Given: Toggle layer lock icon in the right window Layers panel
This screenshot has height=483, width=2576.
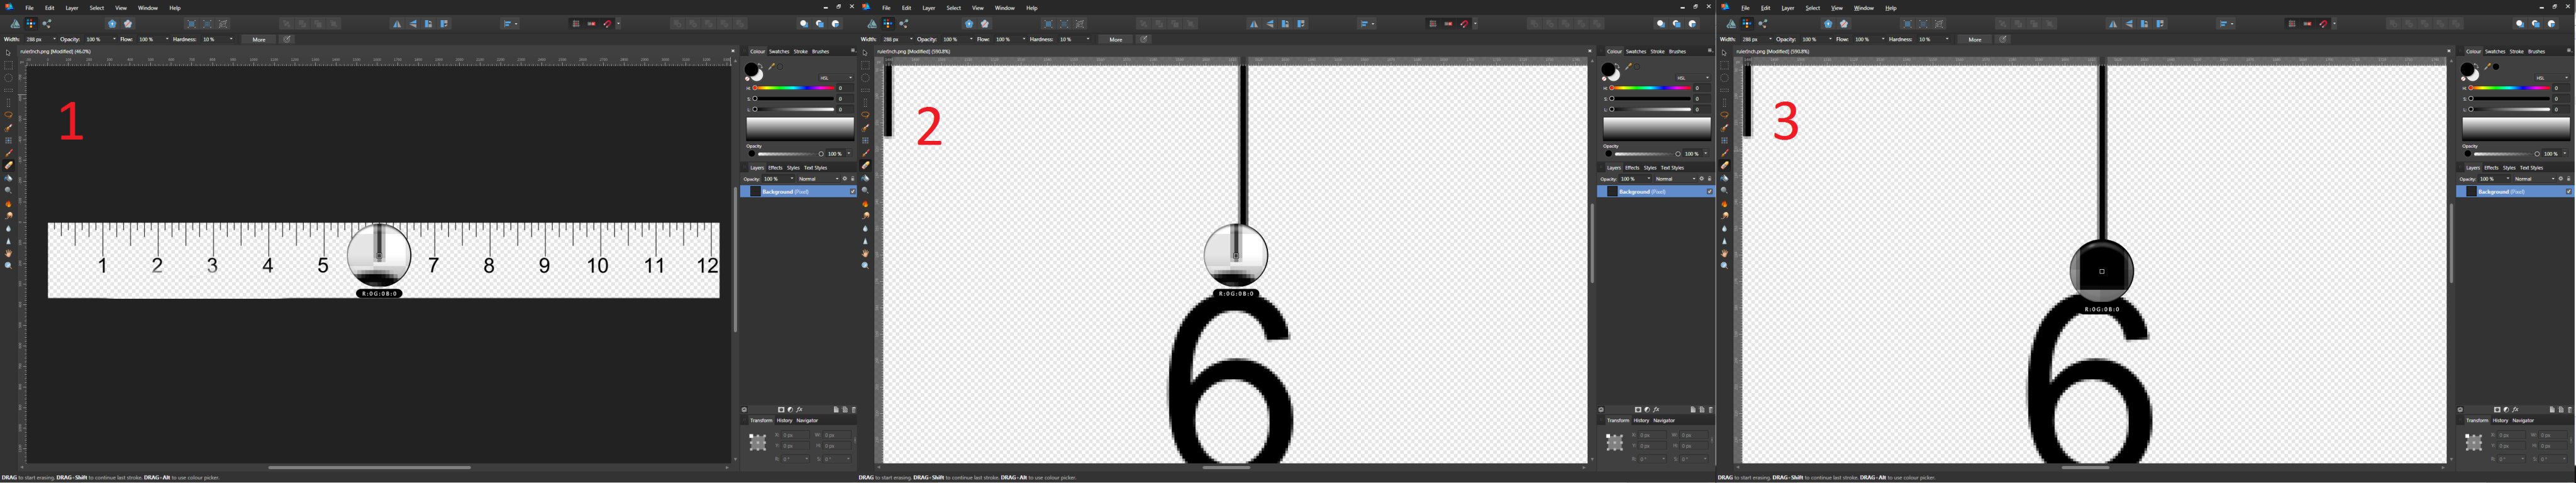Looking at the screenshot, I should (x=2569, y=179).
